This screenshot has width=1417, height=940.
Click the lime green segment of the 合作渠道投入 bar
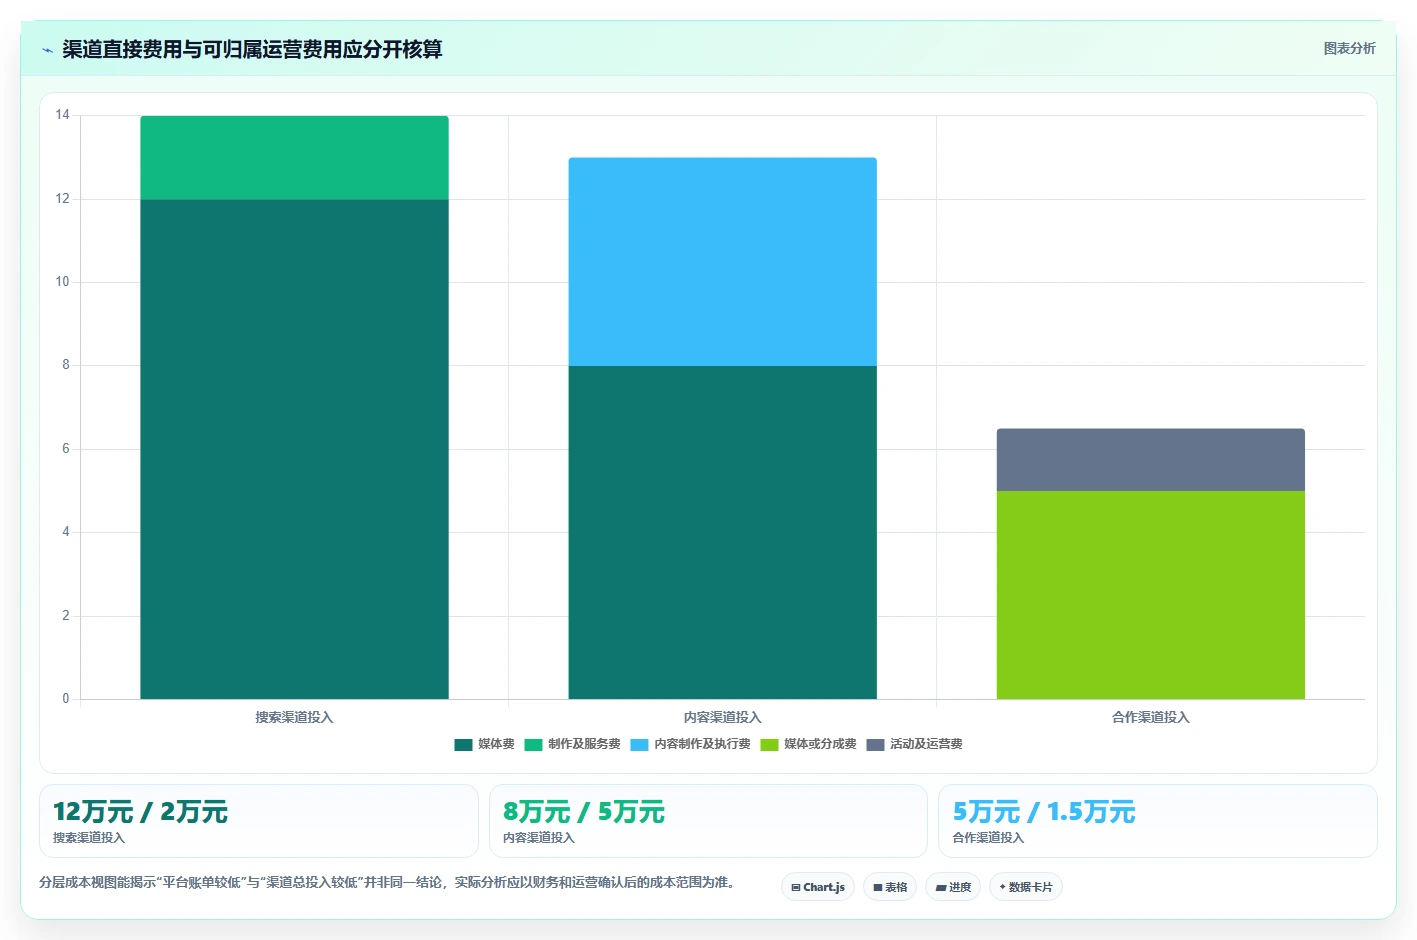click(1151, 595)
